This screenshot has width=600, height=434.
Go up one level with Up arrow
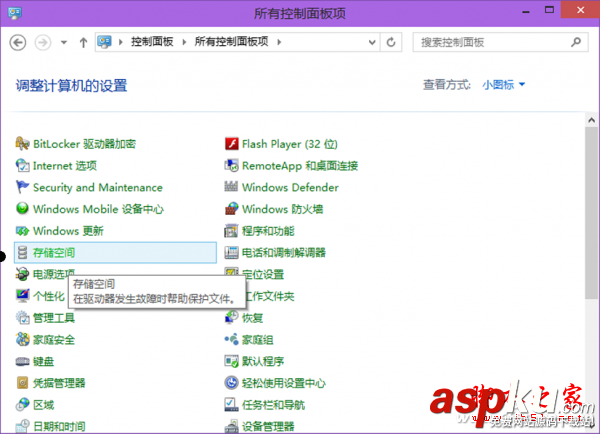[x=83, y=42]
